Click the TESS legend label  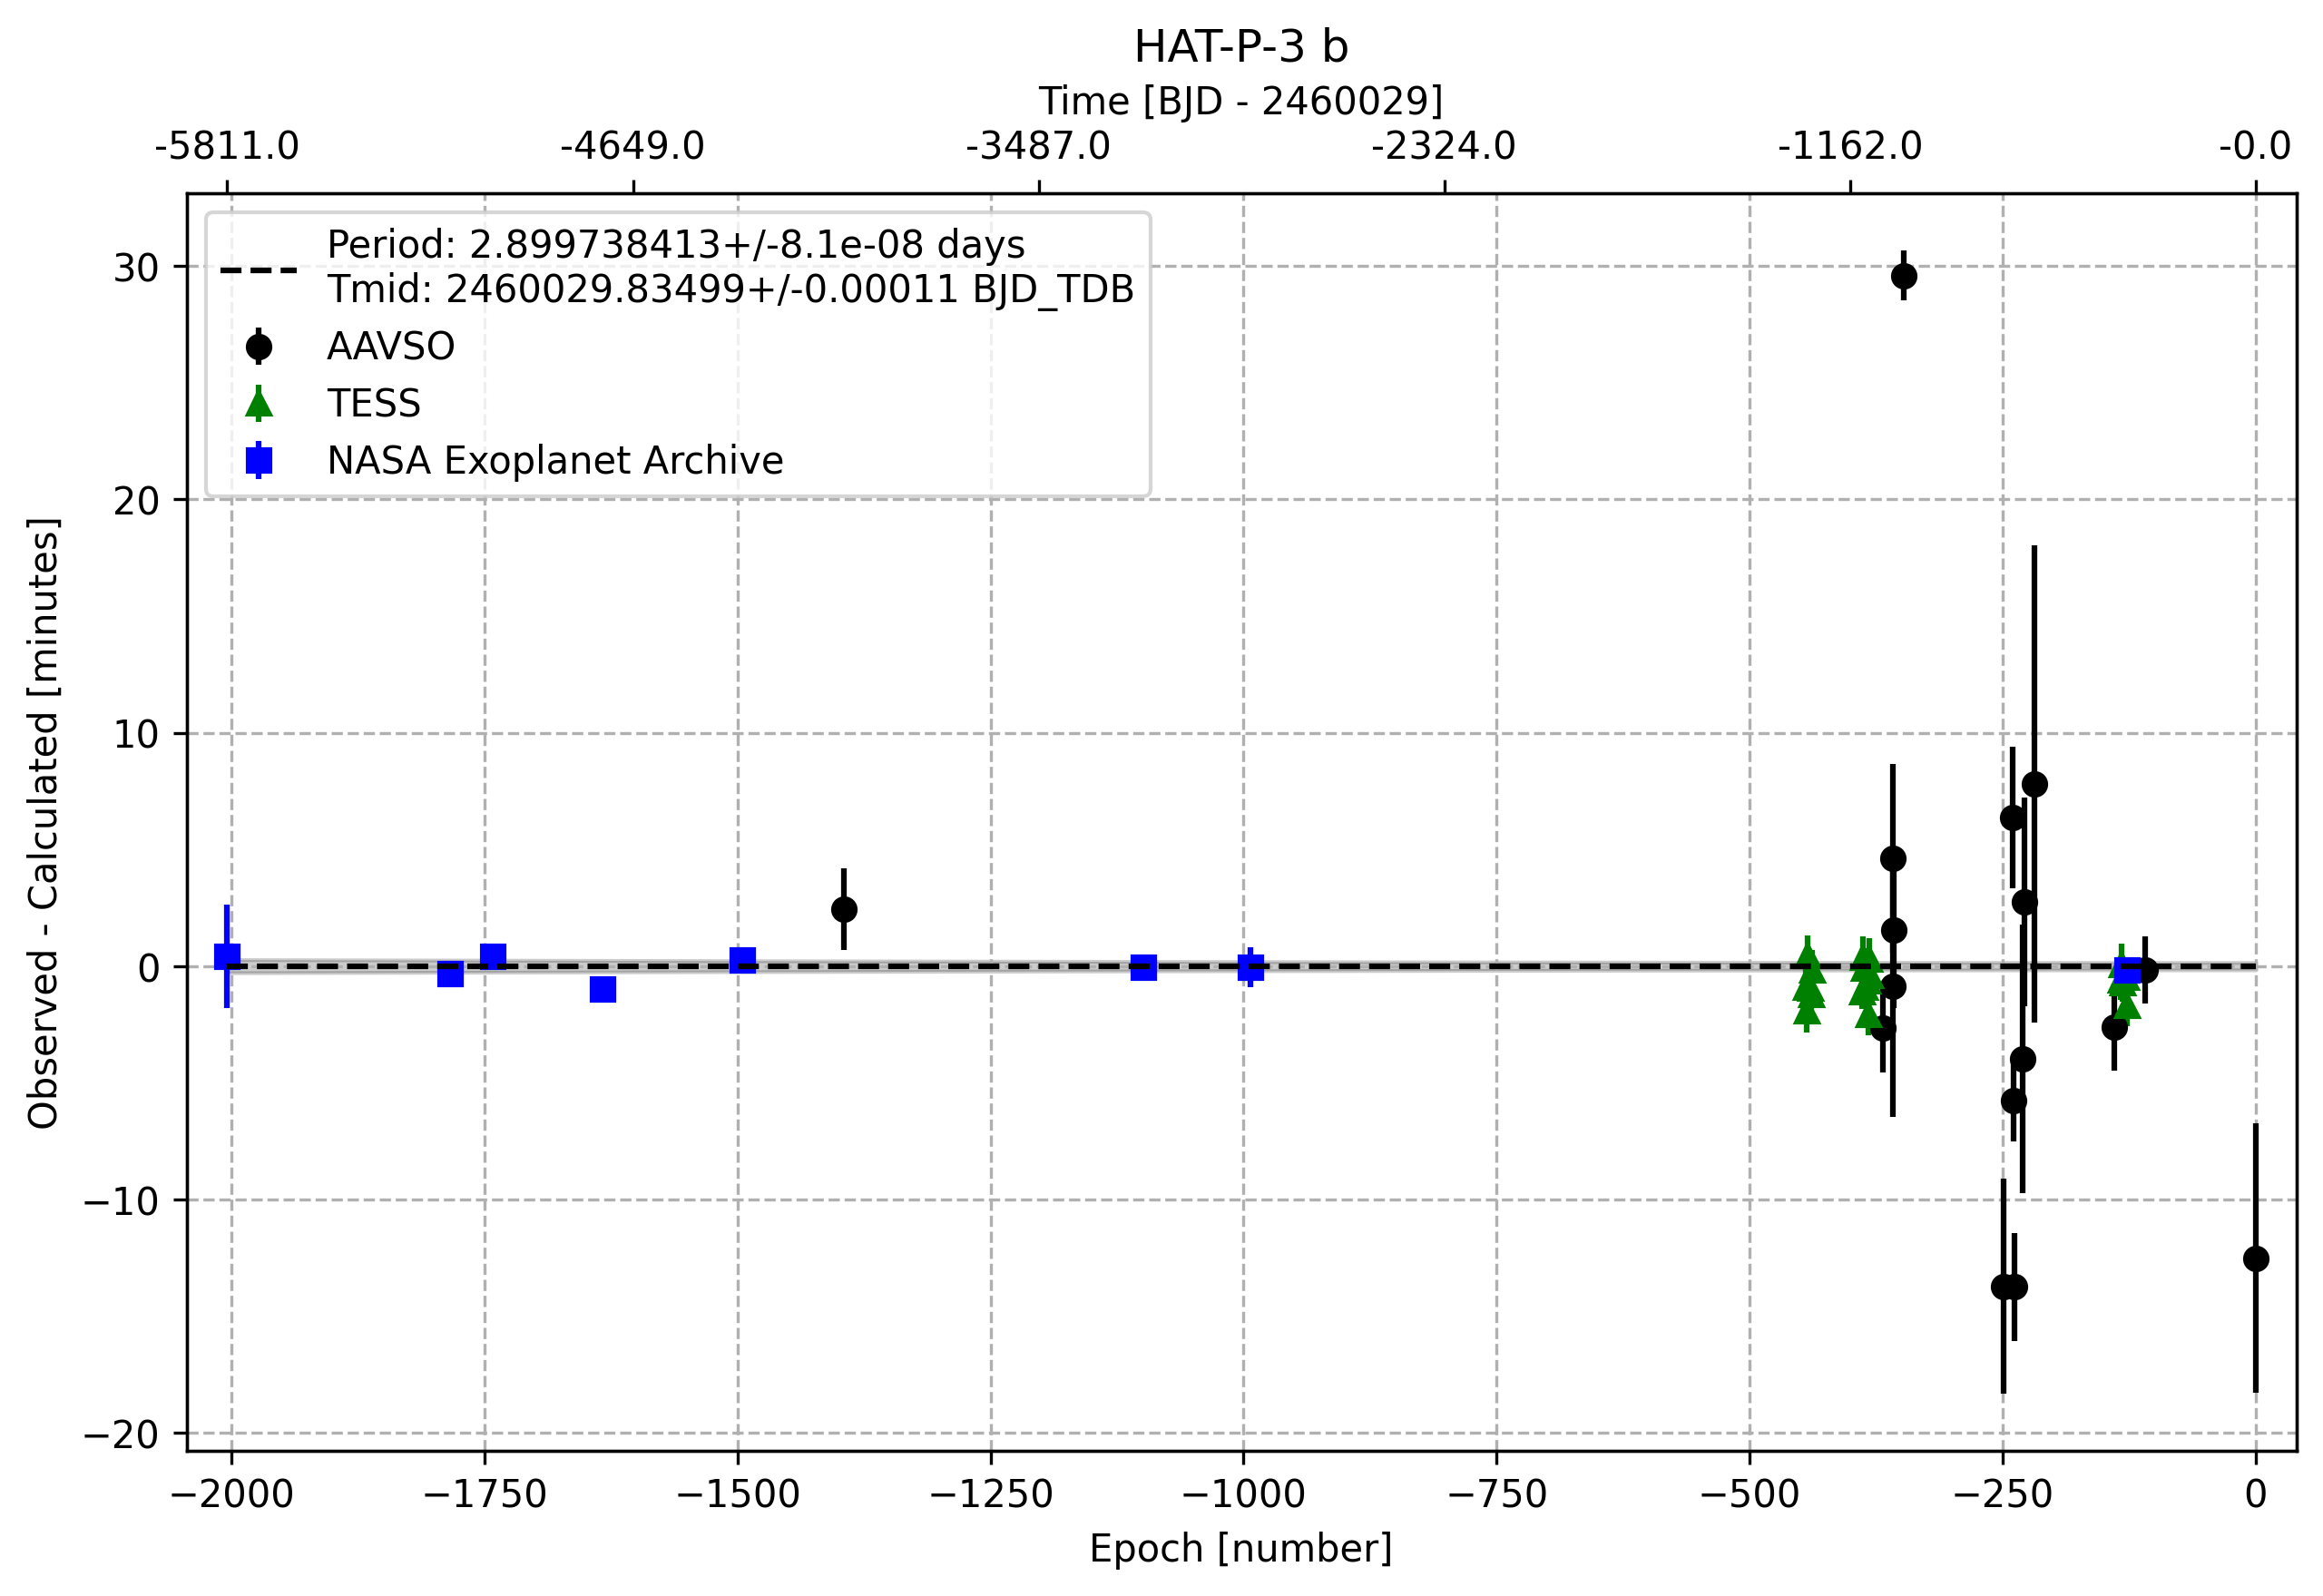click(374, 404)
